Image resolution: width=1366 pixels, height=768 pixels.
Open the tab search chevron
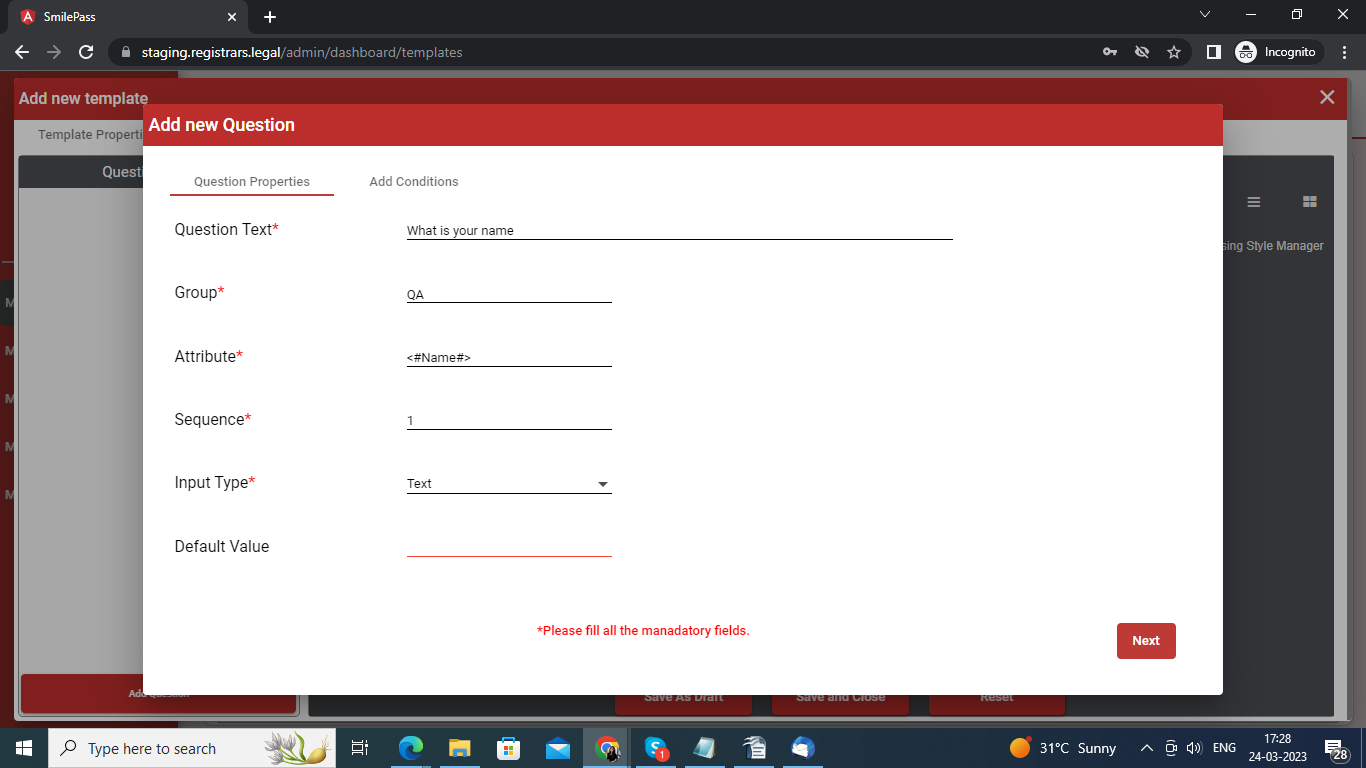[x=1205, y=14]
